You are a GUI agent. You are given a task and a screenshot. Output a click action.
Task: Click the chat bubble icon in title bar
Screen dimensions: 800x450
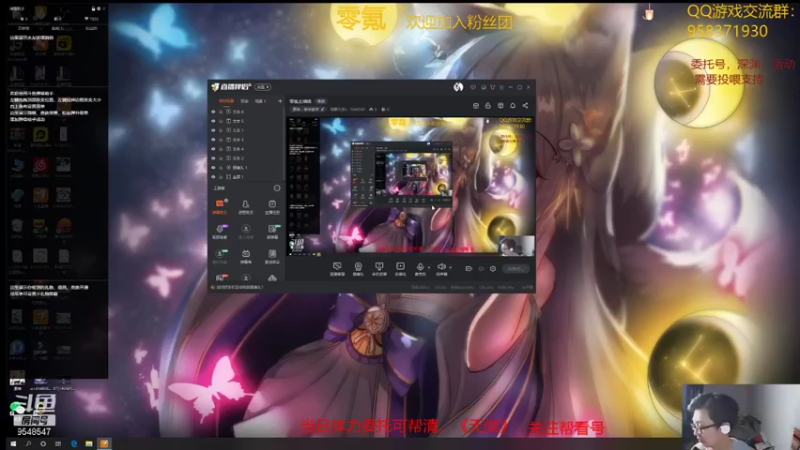tap(473, 87)
